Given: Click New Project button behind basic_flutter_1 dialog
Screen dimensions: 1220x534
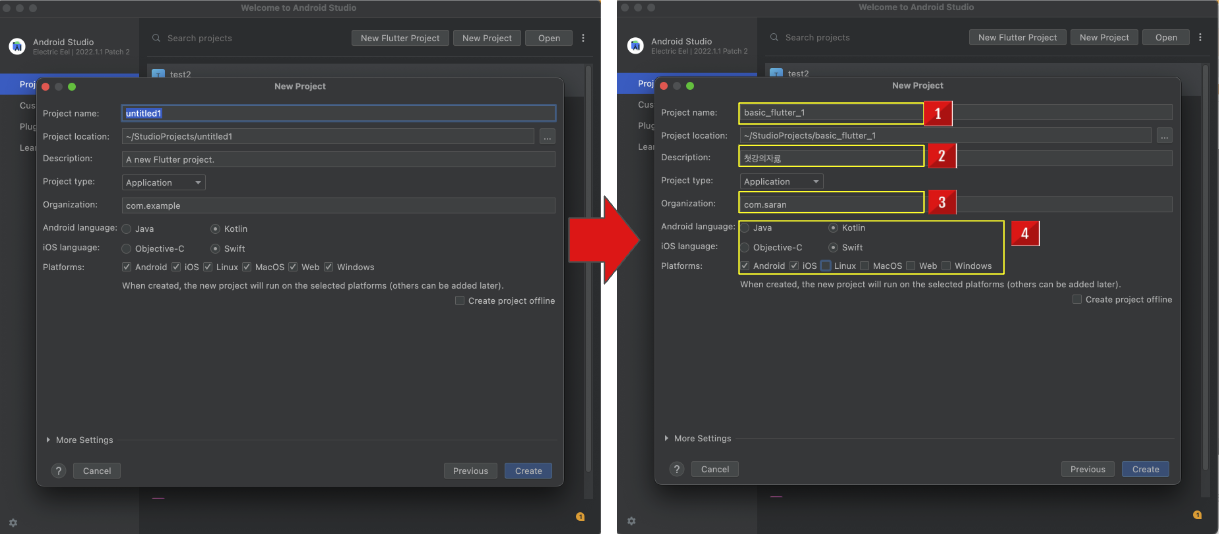Looking at the screenshot, I should (1104, 37).
